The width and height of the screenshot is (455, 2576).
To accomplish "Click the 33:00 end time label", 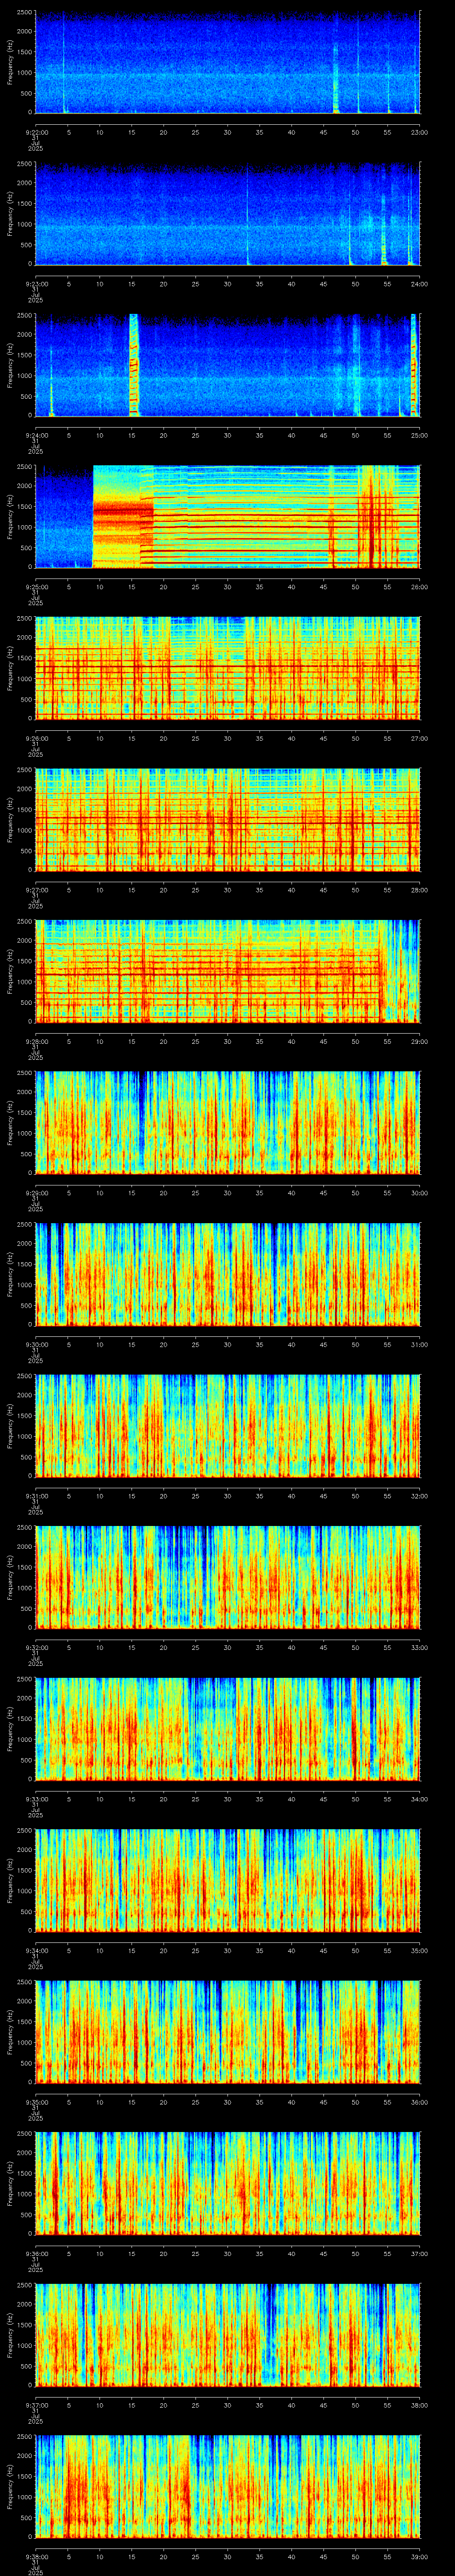I will (419, 1647).
